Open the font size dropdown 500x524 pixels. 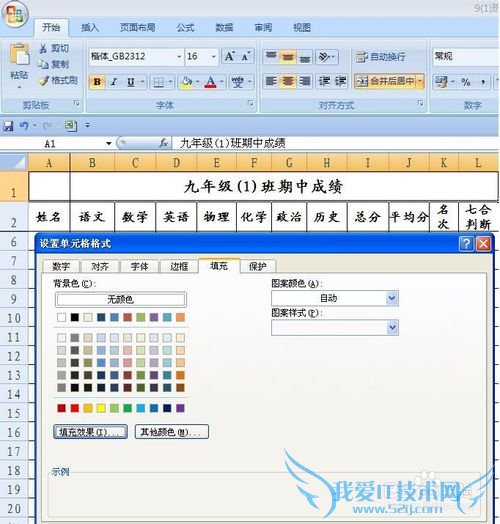(x=213, y=56)
